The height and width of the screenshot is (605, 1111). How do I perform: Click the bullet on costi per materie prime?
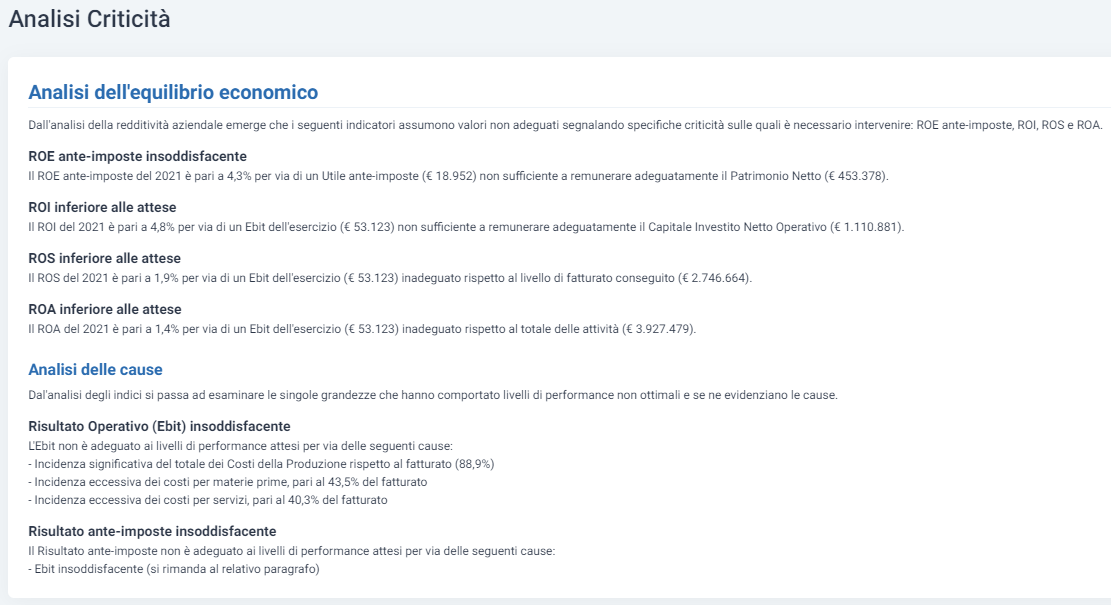click(x=228, y=482)
